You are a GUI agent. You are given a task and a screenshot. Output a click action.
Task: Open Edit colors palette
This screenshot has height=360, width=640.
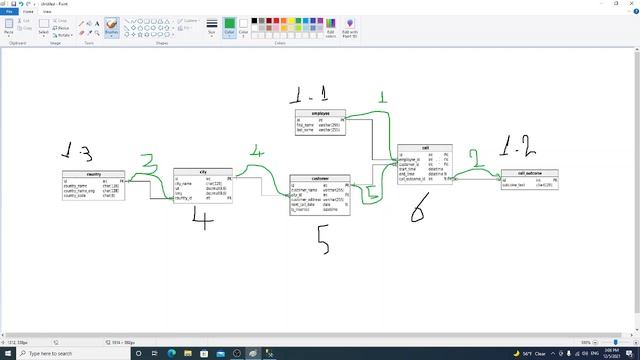coord(331,28)
